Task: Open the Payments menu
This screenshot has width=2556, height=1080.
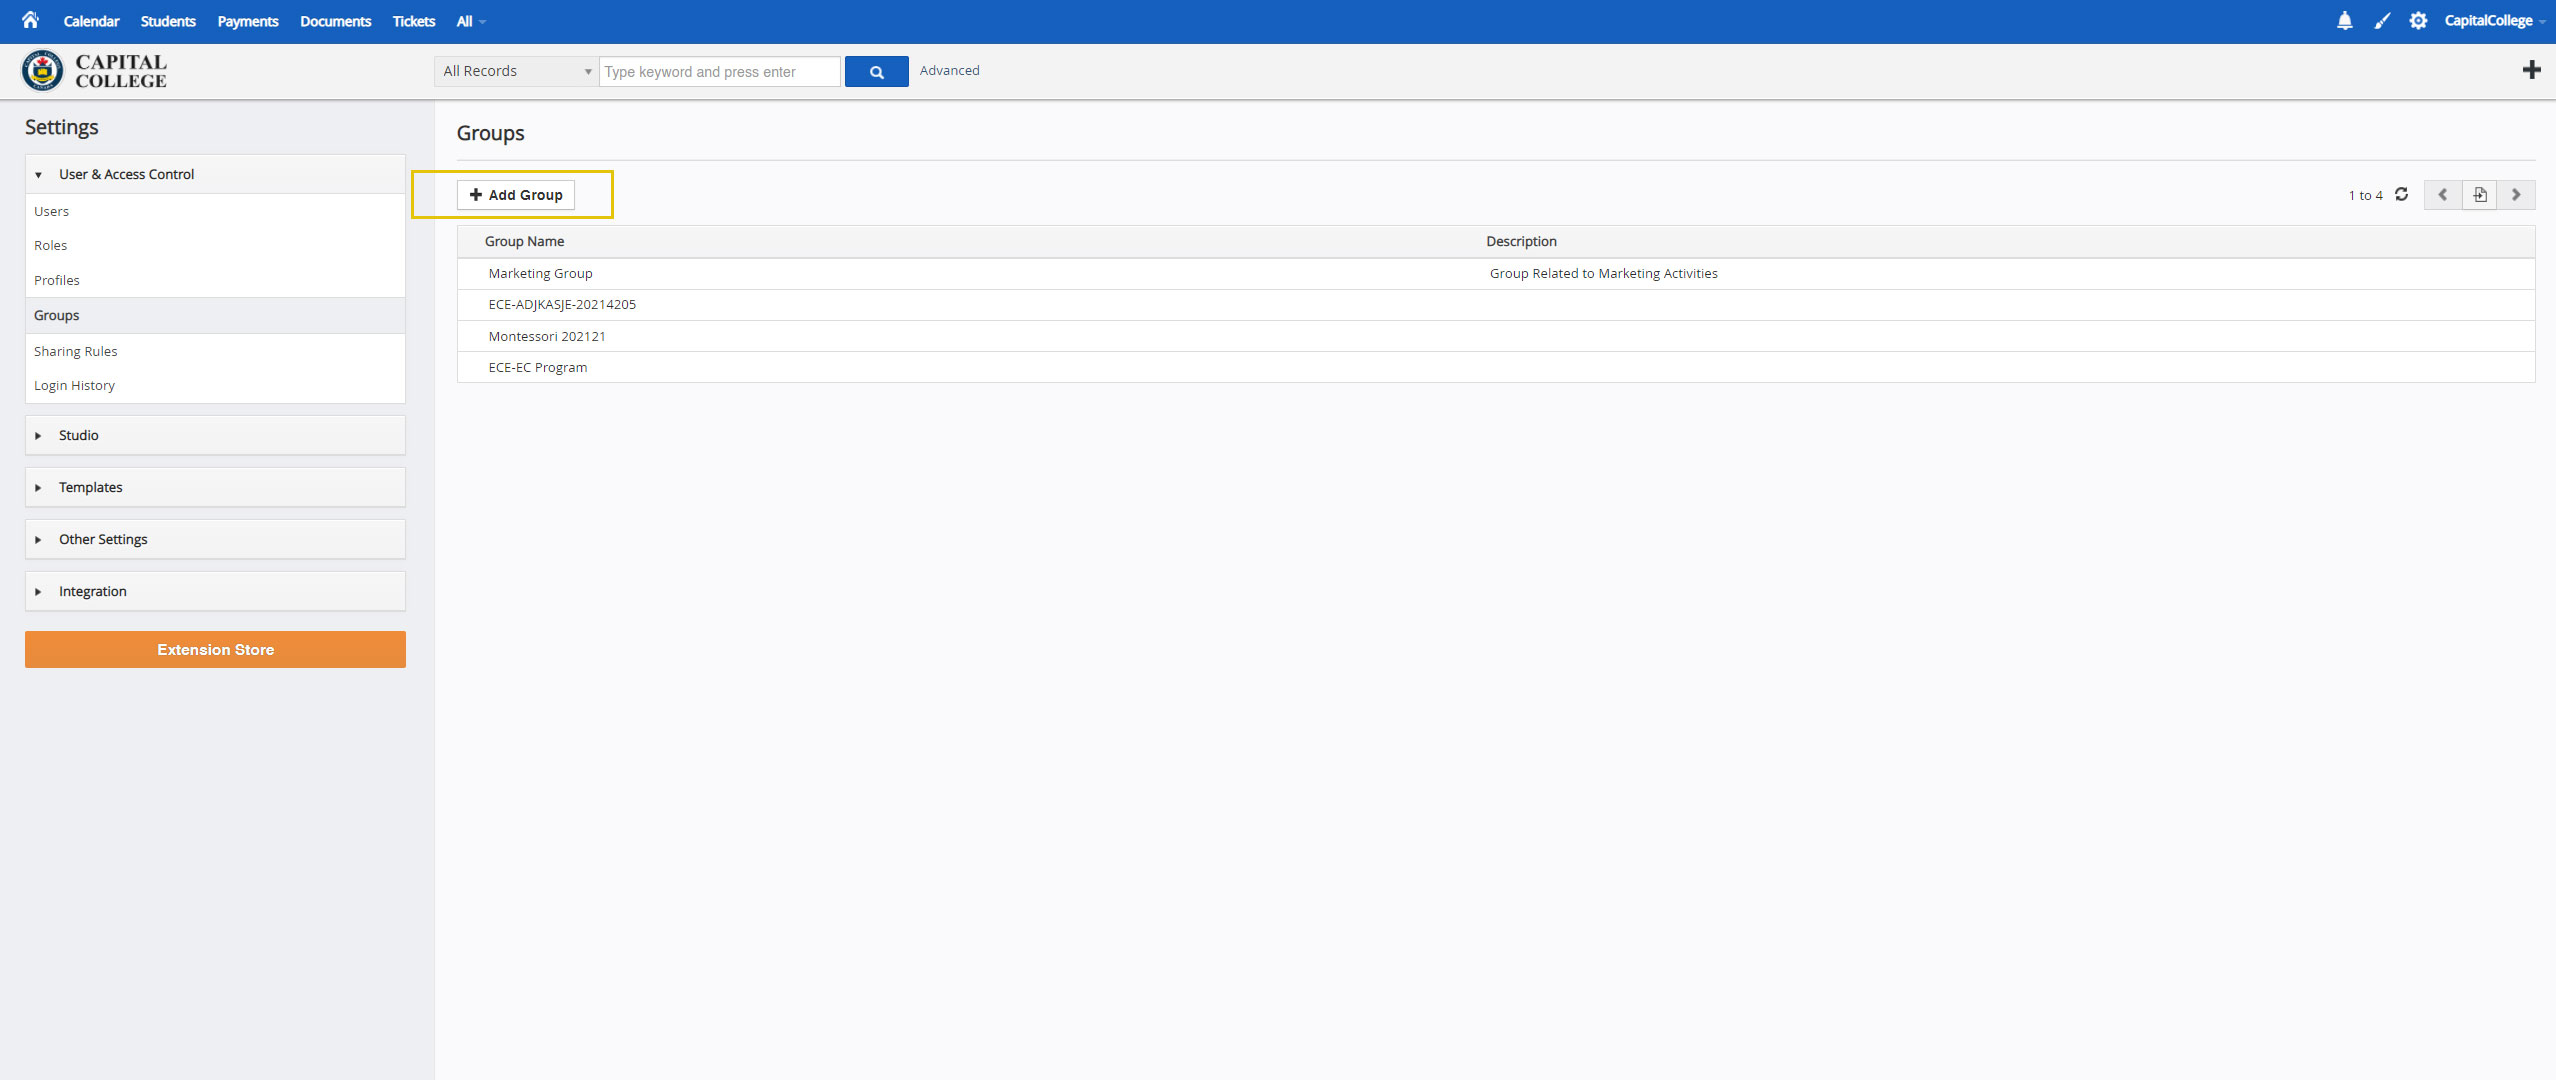Action: pyautogui.click(x=248, y=21)
